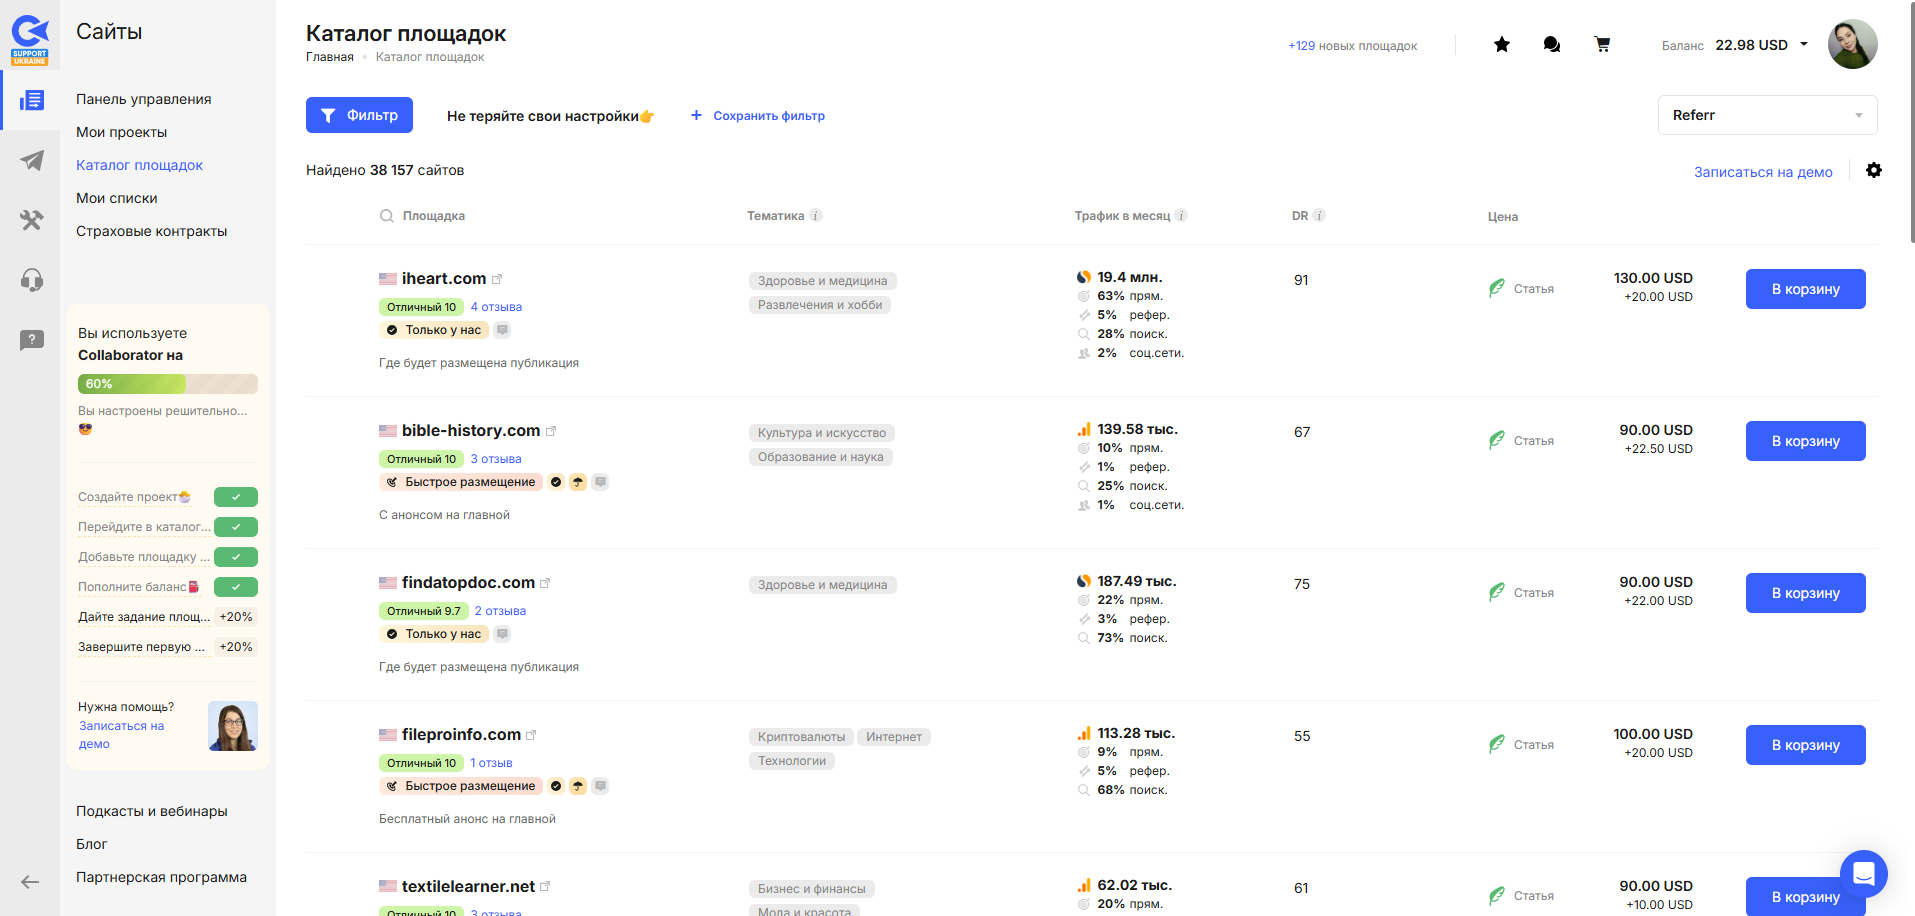Click the paper plane sidebar icon
Viewport: 1915px width, 916px height.
(32, 160)
